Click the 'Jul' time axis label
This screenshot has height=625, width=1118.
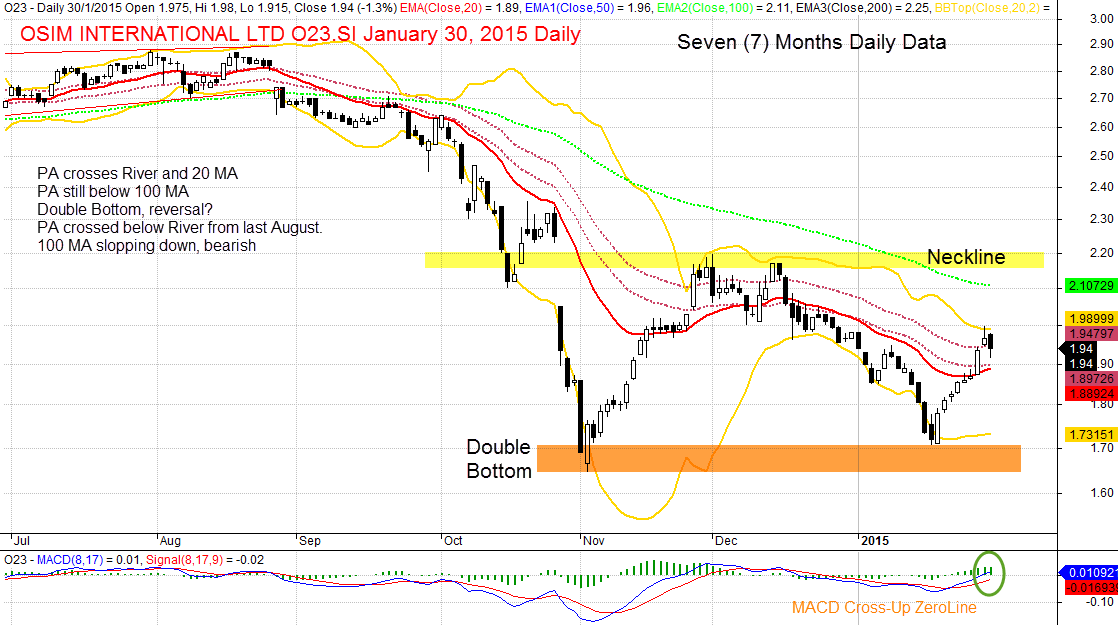point(21,540)
